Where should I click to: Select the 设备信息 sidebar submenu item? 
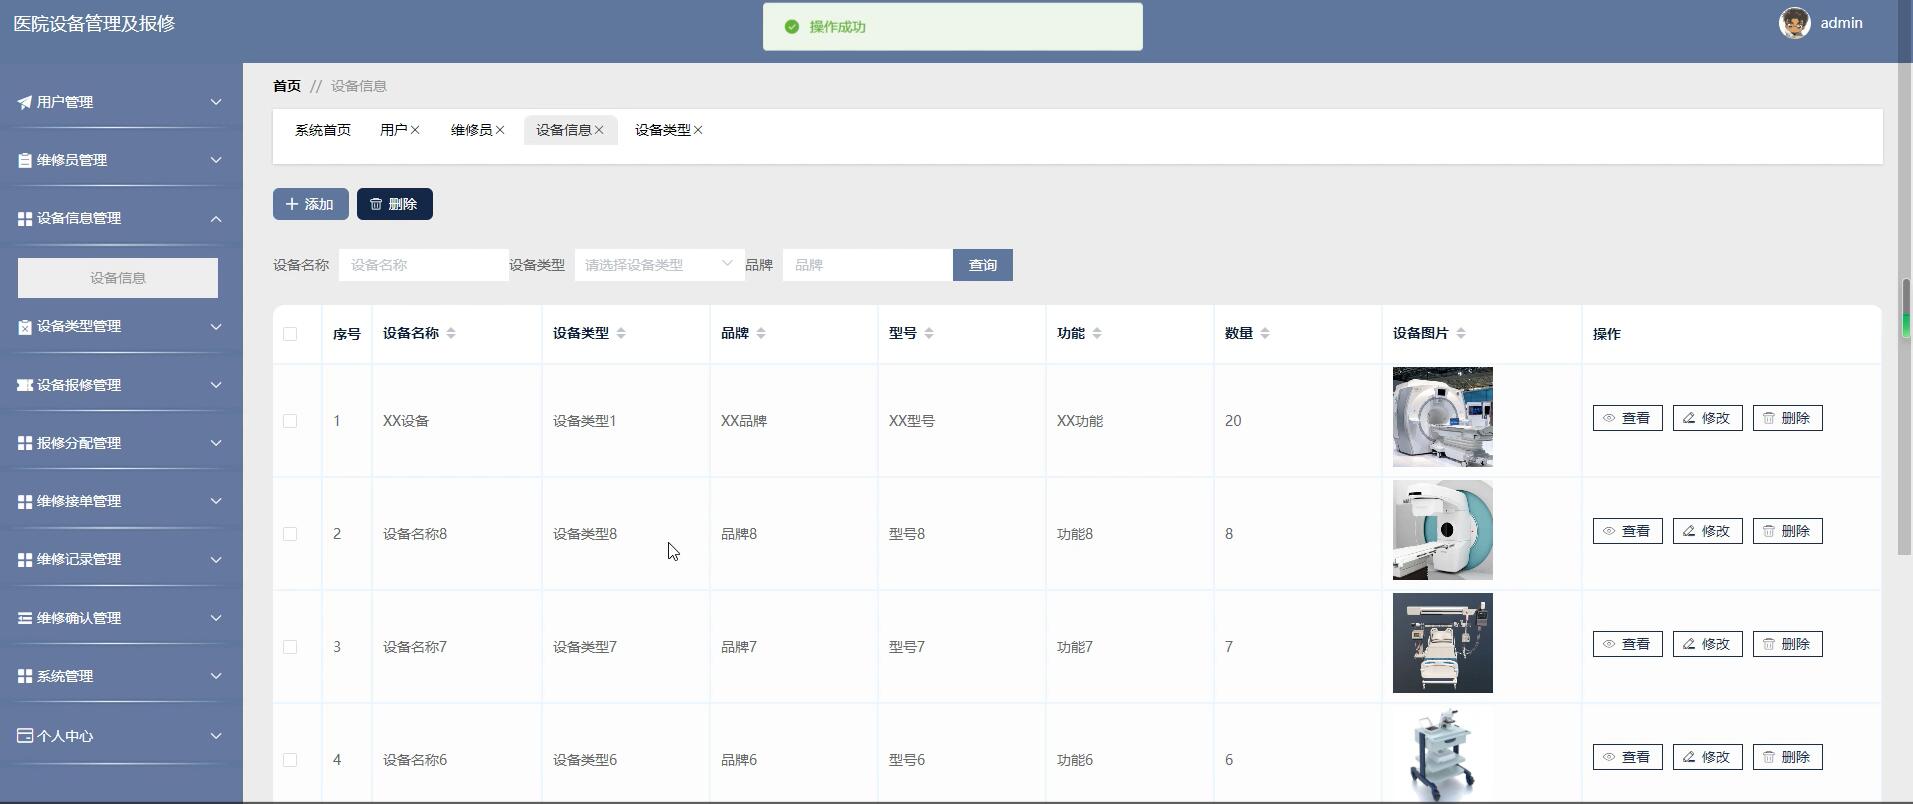pos(118,278)
